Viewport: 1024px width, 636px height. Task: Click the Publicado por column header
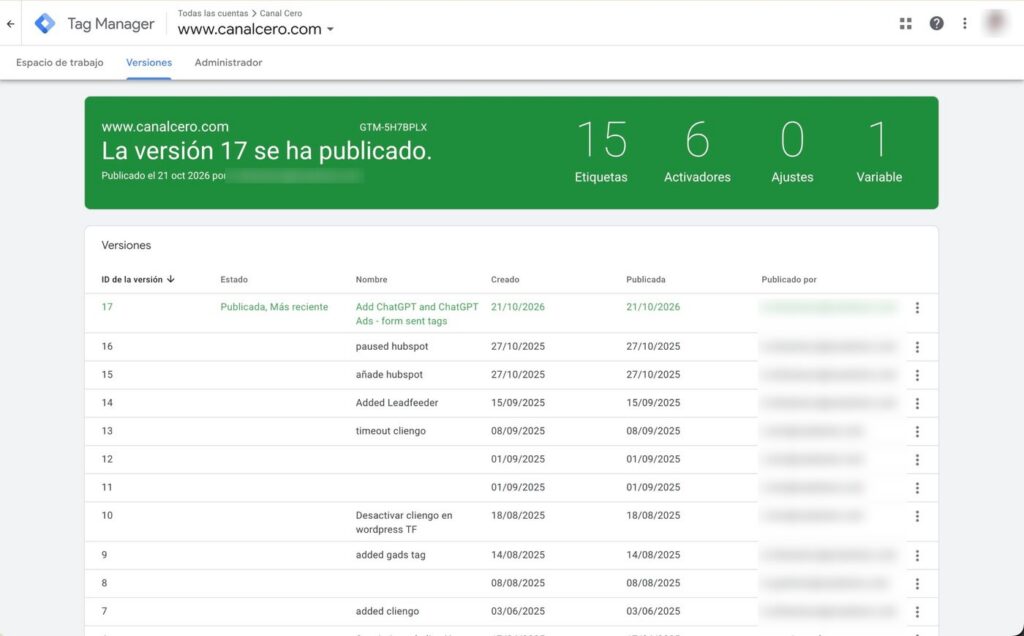[x=789, y=279]
